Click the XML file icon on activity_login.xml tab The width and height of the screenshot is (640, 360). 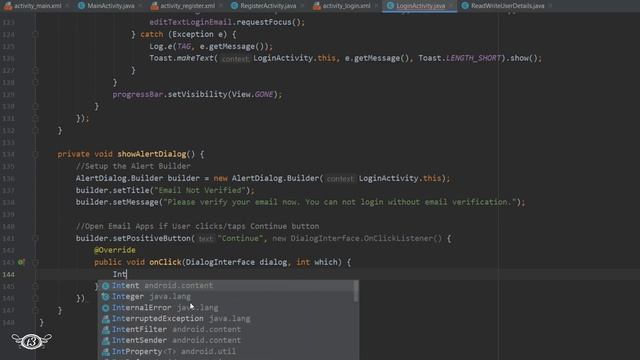317,6
